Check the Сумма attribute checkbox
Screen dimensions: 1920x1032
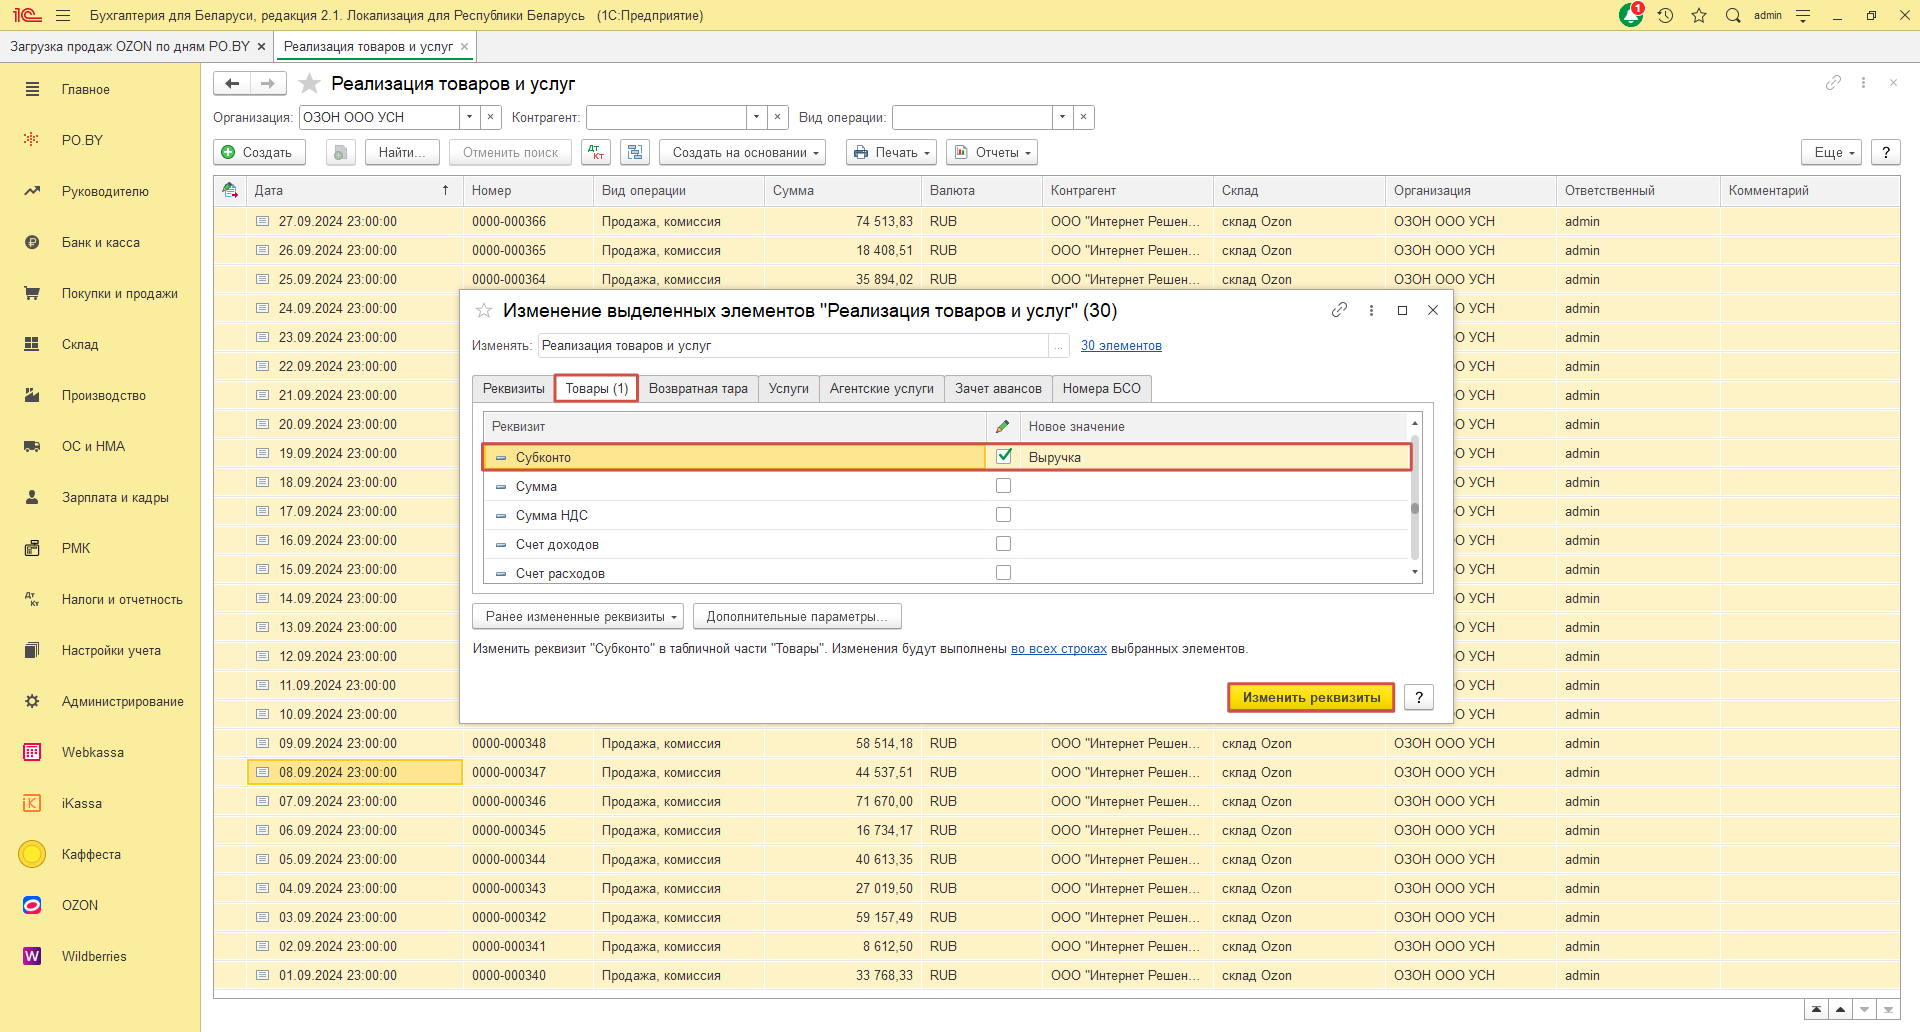[1003, 485]
